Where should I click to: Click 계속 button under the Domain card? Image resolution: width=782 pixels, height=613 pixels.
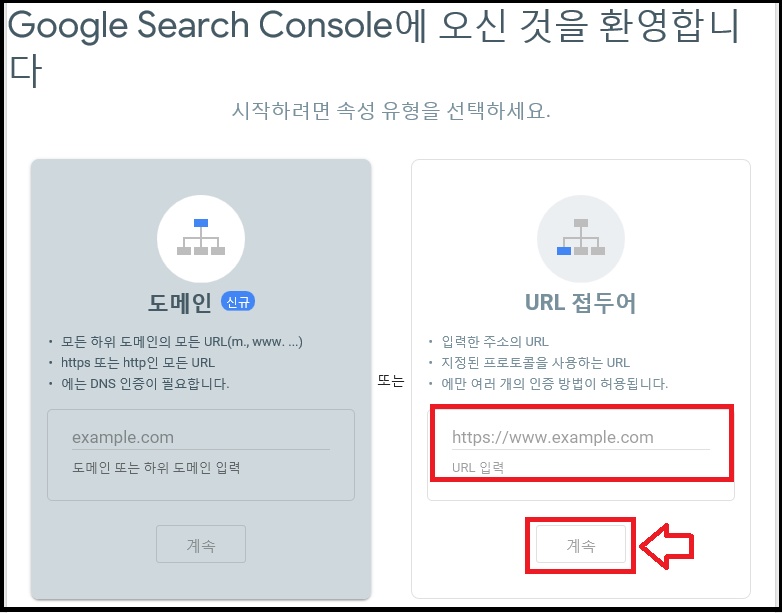[201, 544]
